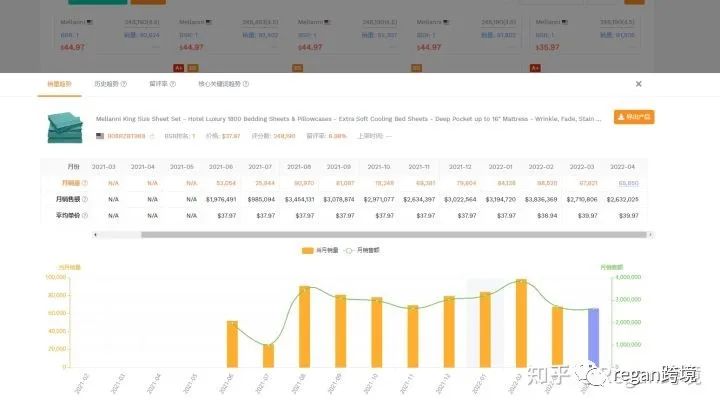Click the highlighted 2022-01 sales bar
The width and height of the screenshot is (720, 408).
coord(485,330)
